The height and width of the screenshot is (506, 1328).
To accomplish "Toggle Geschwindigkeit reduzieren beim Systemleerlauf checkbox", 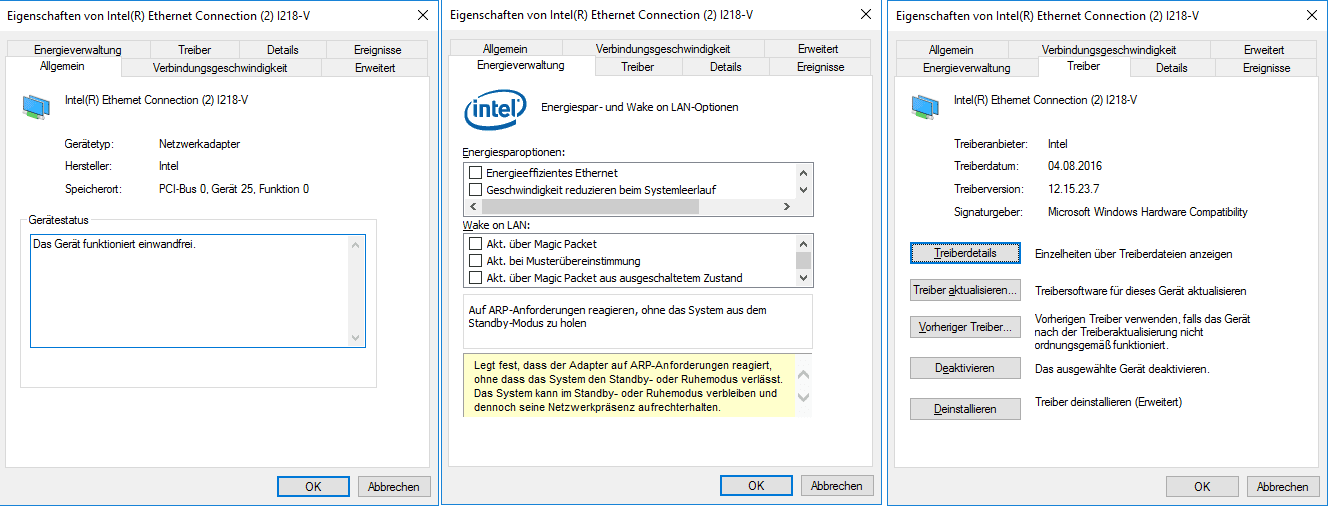I will 476,190.
